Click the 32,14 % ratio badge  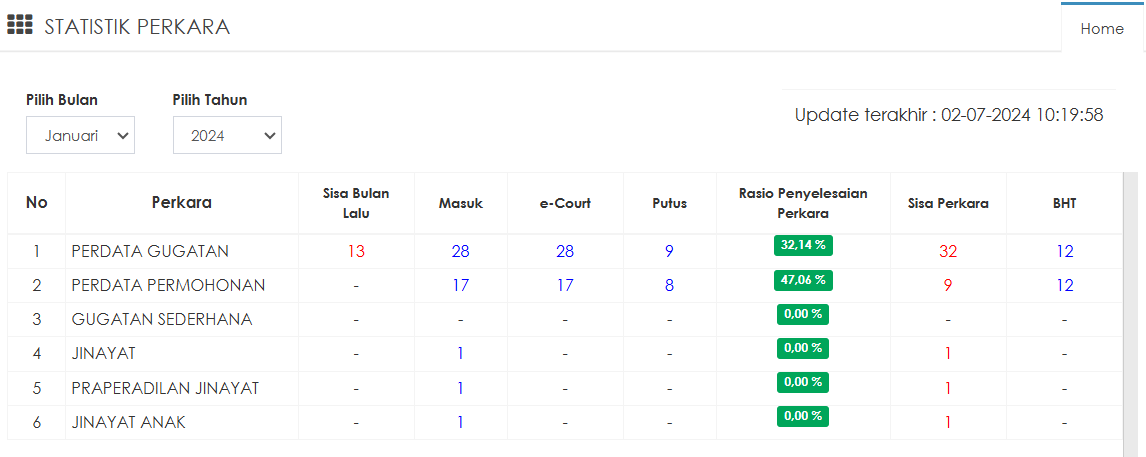[x=803, y=246]
